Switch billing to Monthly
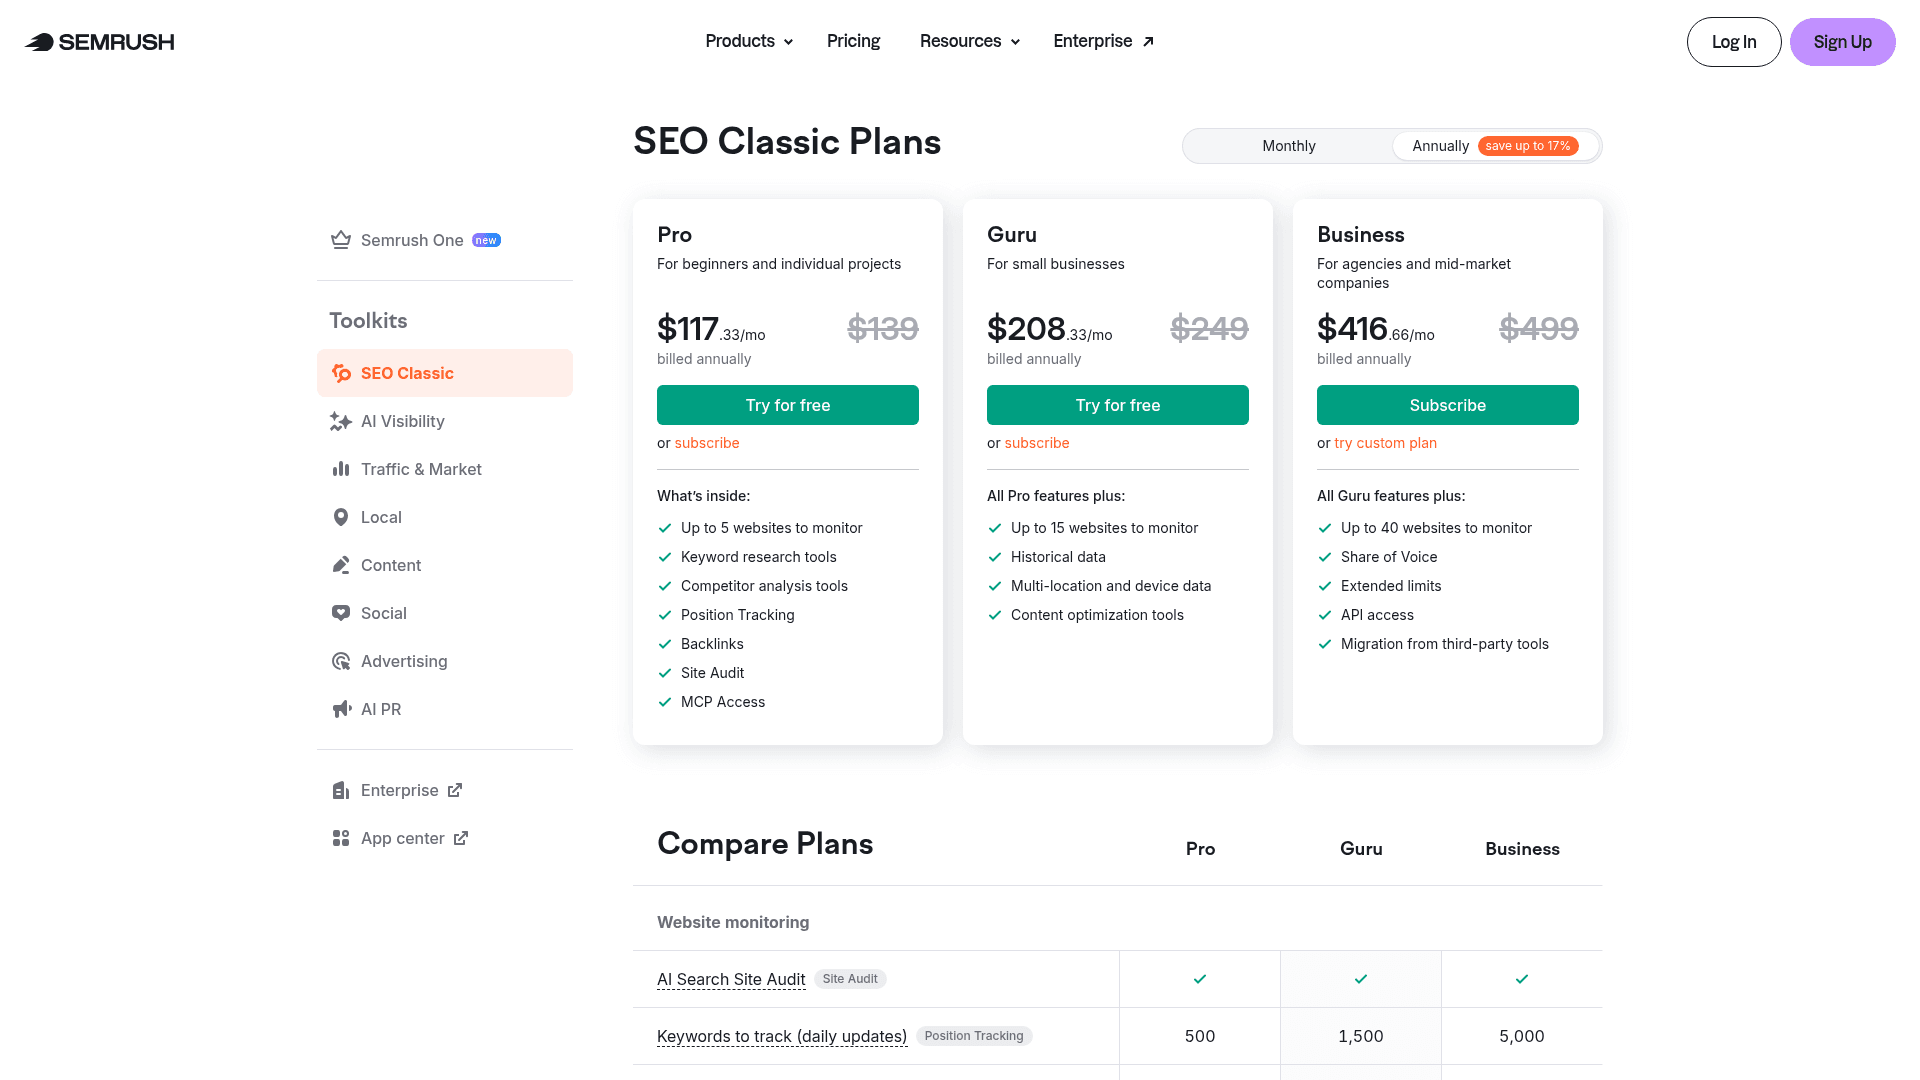Screen dimensions: 1920x1080 tap(1288, 145)
